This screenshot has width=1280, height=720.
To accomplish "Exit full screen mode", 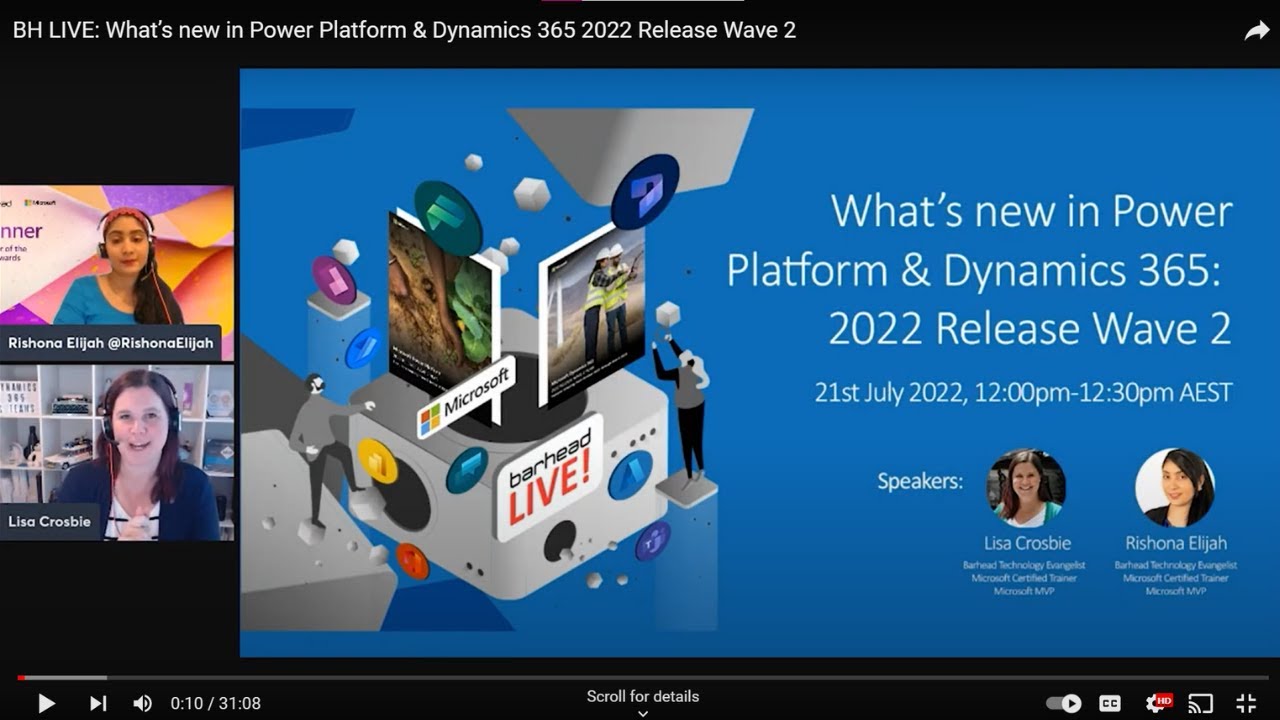I will point(1246,703).
